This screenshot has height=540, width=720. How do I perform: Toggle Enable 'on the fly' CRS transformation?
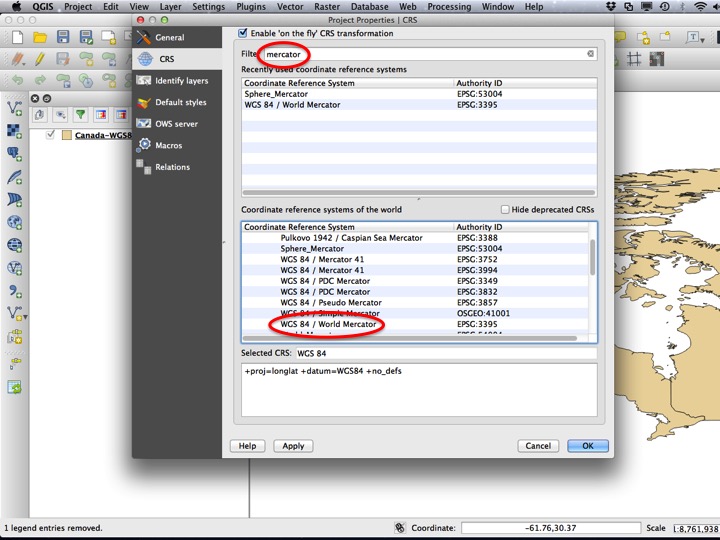tap(243, 33)
